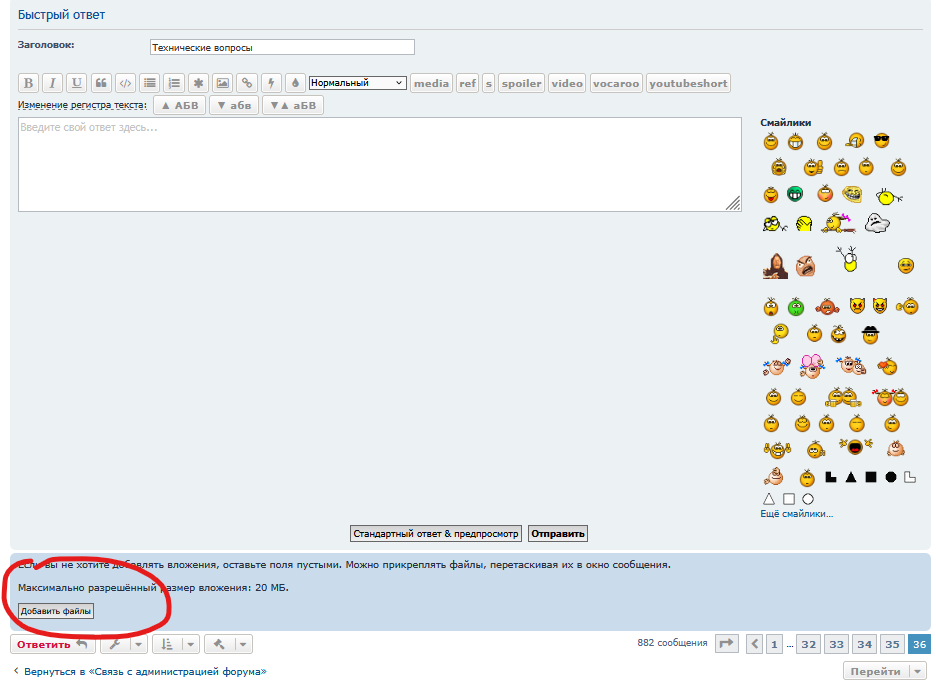
Task: Open the font size dropdown 'Нормальный'
Action: click(358, 83)
